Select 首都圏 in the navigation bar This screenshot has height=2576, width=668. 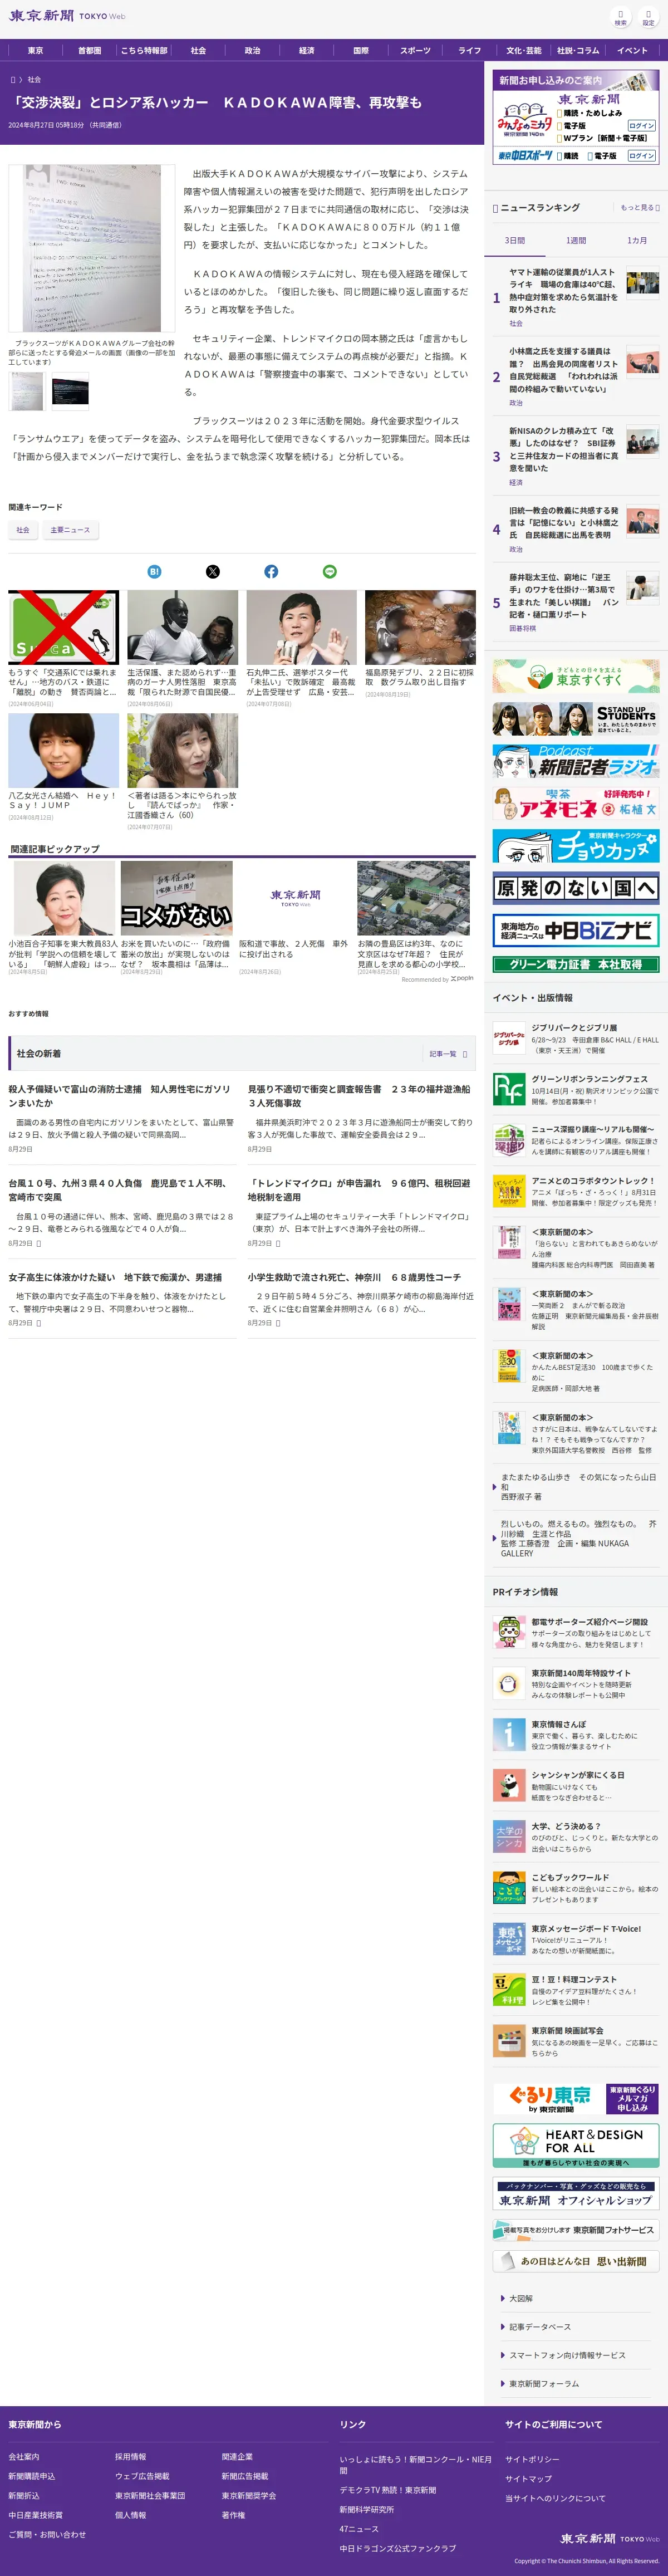(89, 50)
